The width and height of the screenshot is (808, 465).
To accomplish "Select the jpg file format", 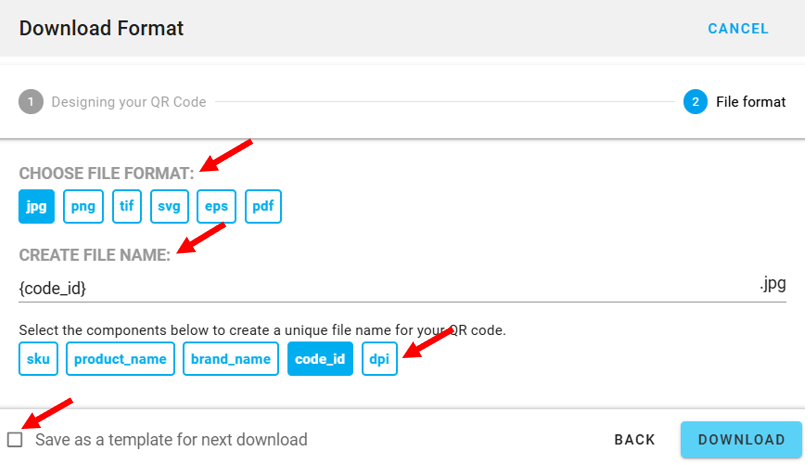I will coord(37,207).
